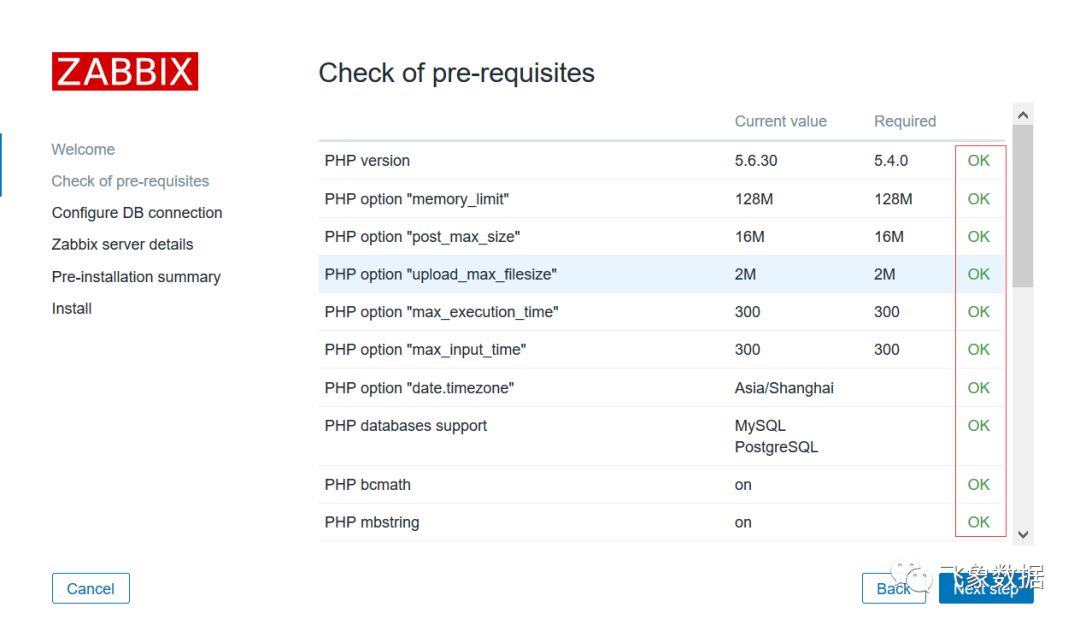The image size is (1080, 625).
Task: Click the ZABBIX logo
Action: (125, 72)
